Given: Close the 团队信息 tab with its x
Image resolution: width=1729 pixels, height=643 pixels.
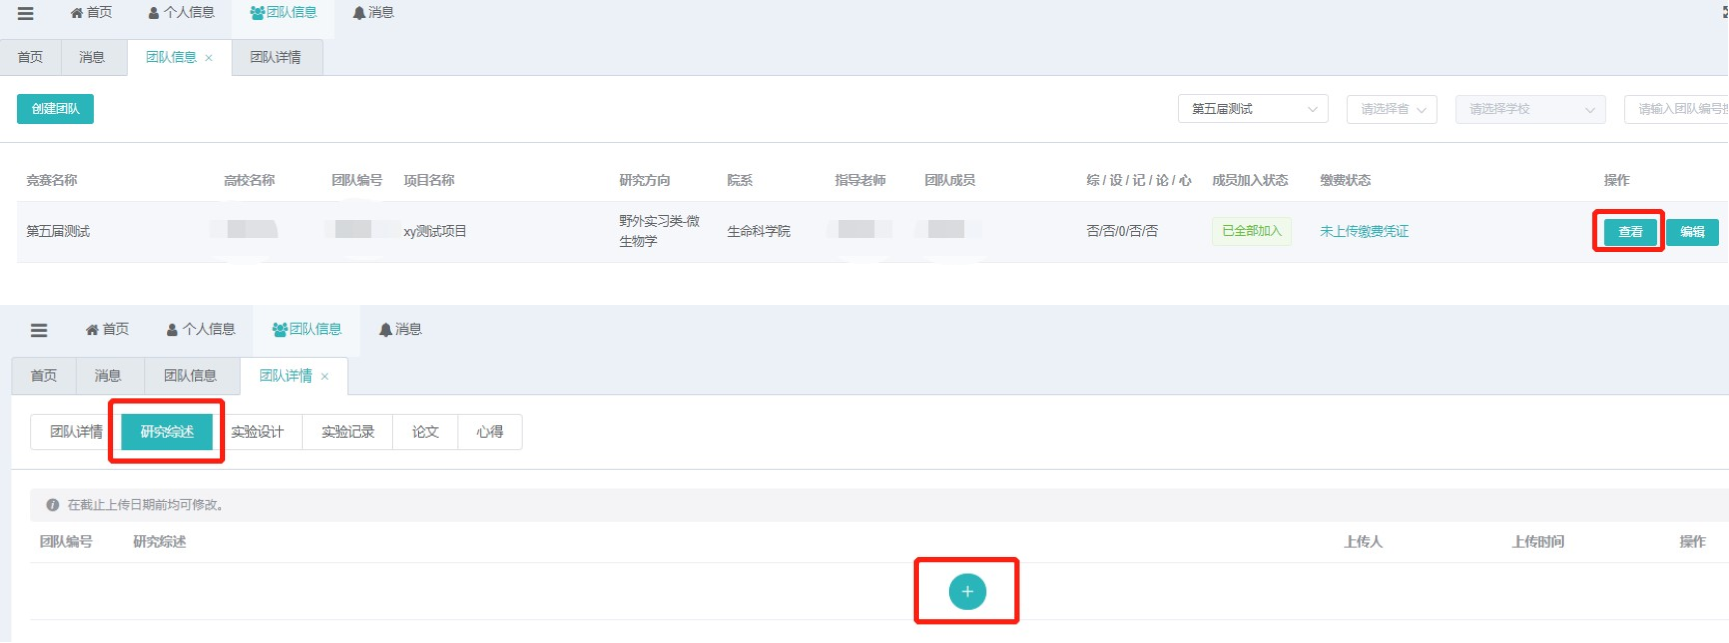Looking at the screenshot, I should point(209,58).
